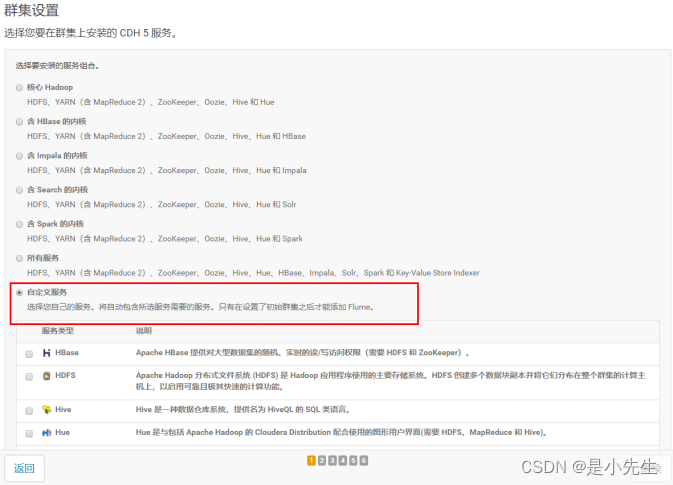Select the 所有服务 radio option
Viewport: 673px width, 485px height.
coord(19,258)
